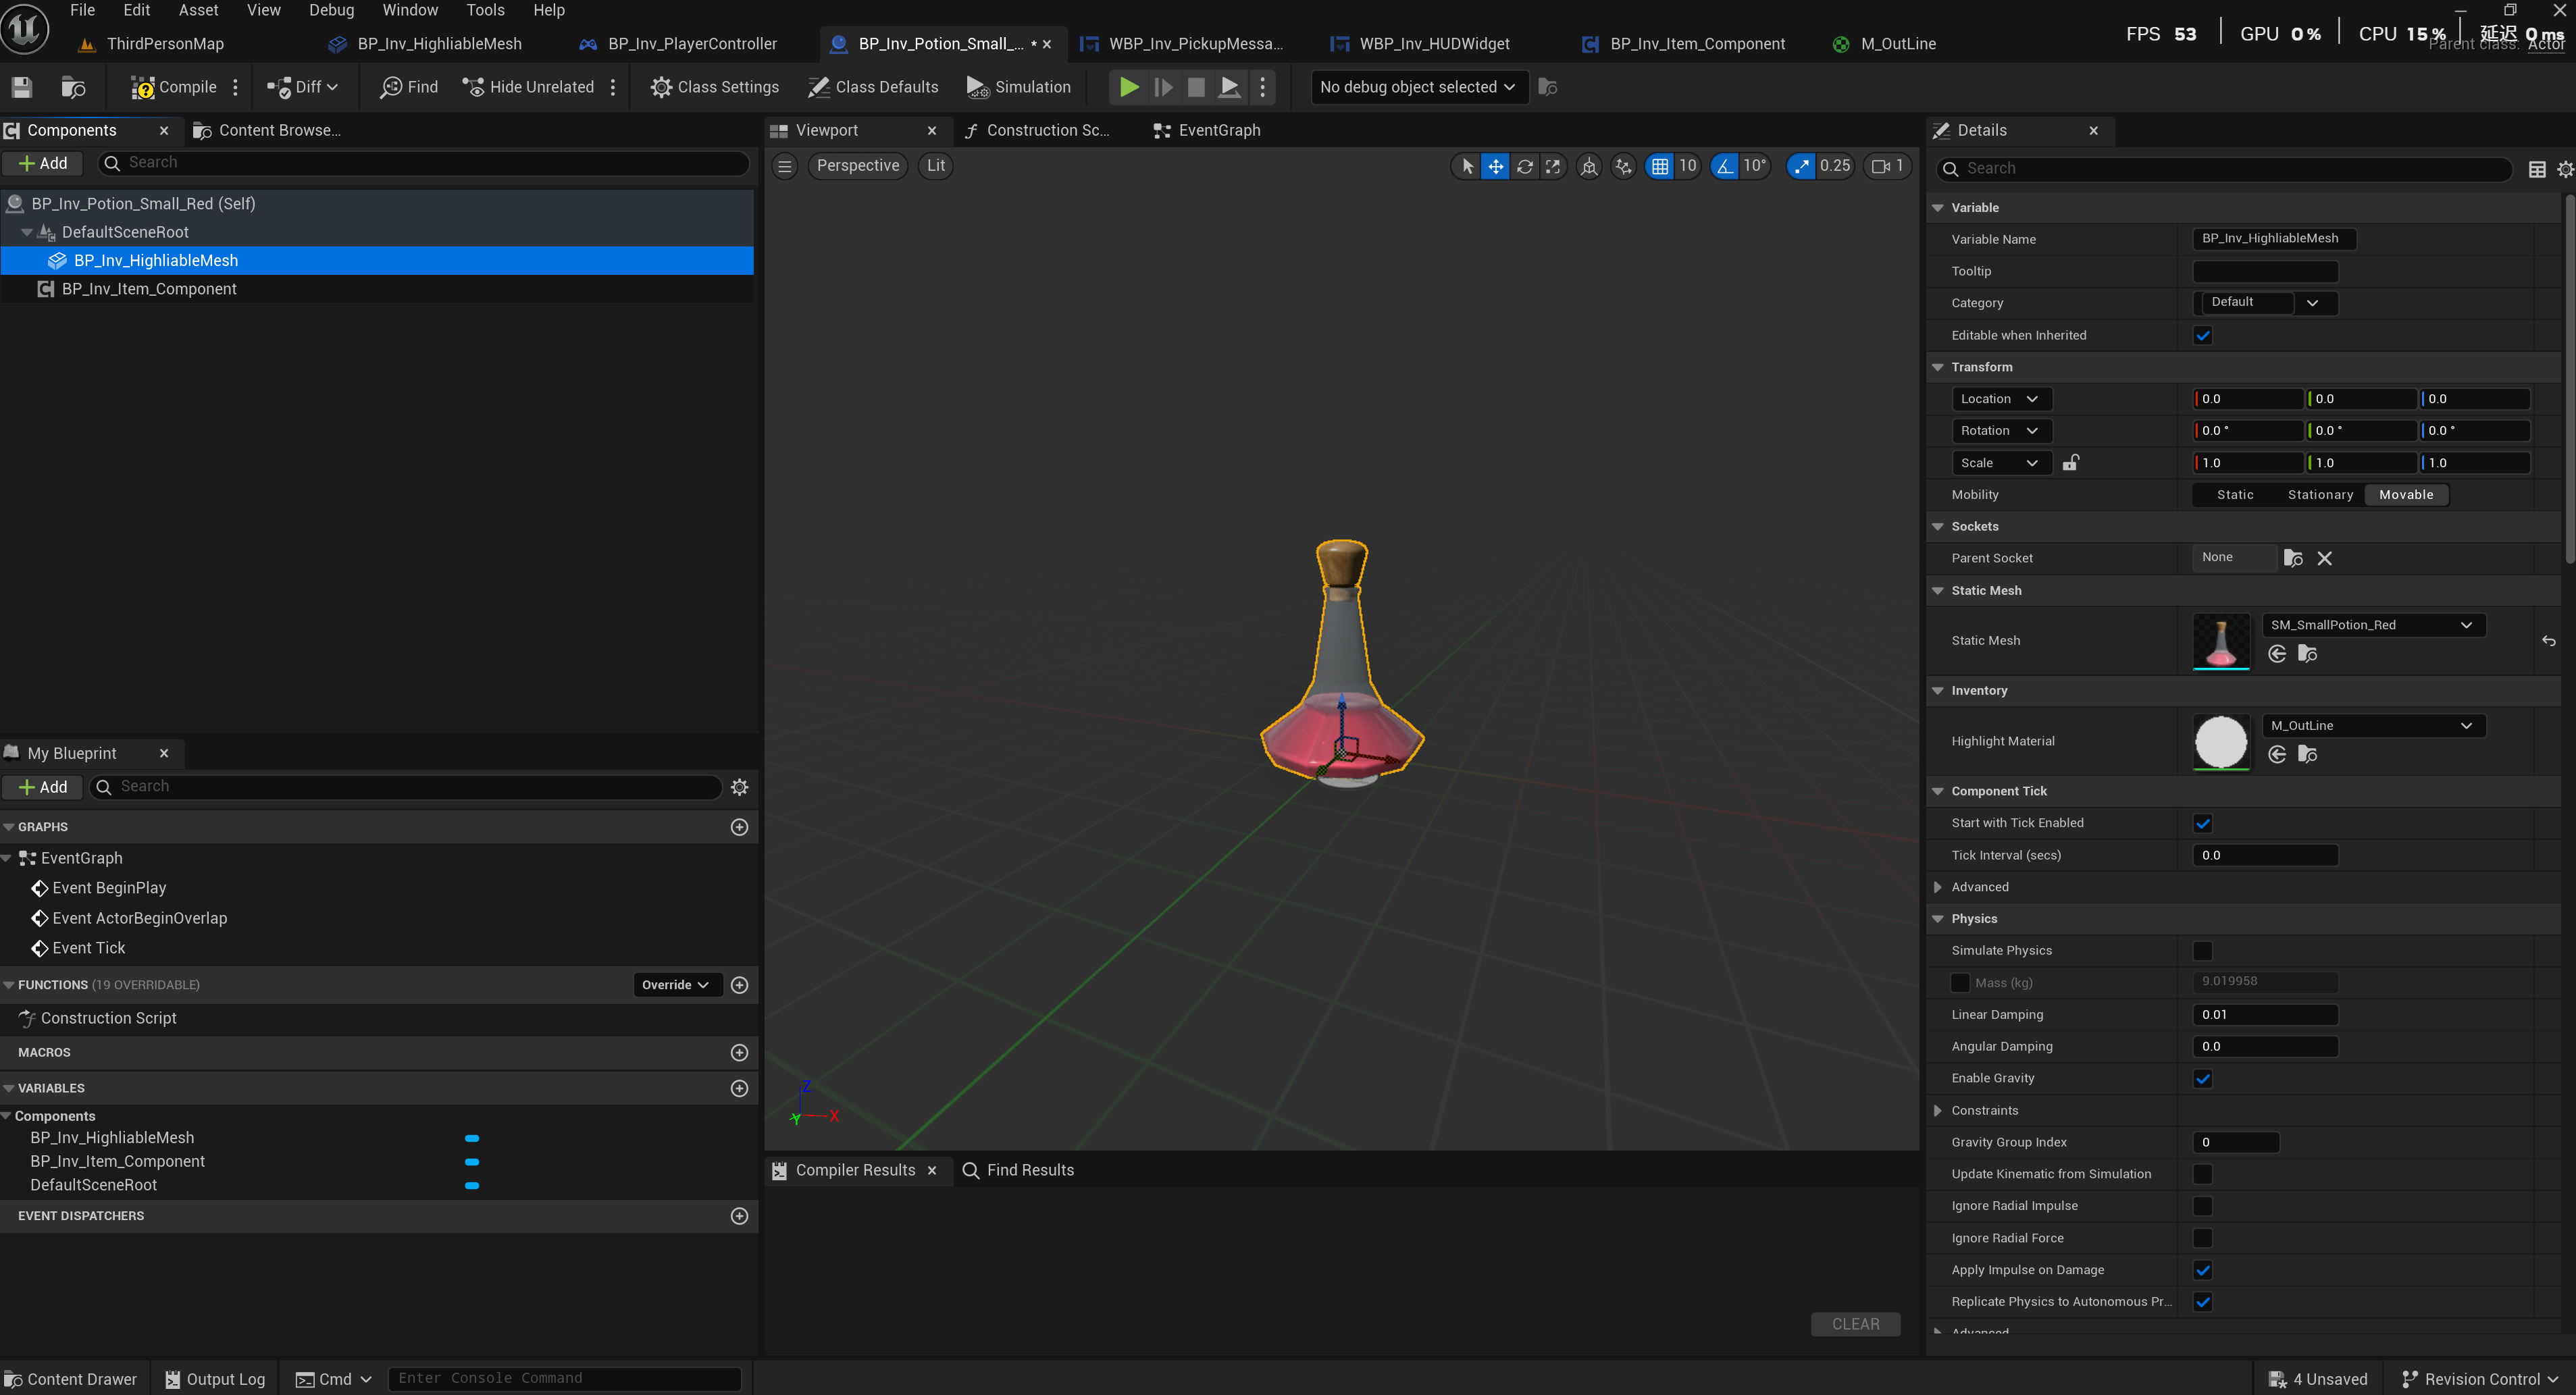This screenshot has height=1395, width=2576.
Task: Collapse the Transform section in Details
Action: (x=1938, y=367)
